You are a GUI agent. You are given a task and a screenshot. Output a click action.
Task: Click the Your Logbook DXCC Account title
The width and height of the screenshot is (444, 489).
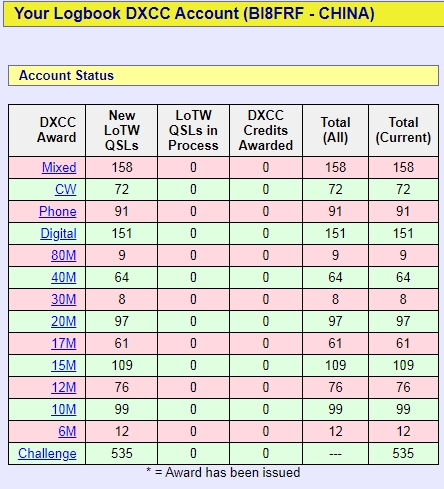click(x=194, y=14)
